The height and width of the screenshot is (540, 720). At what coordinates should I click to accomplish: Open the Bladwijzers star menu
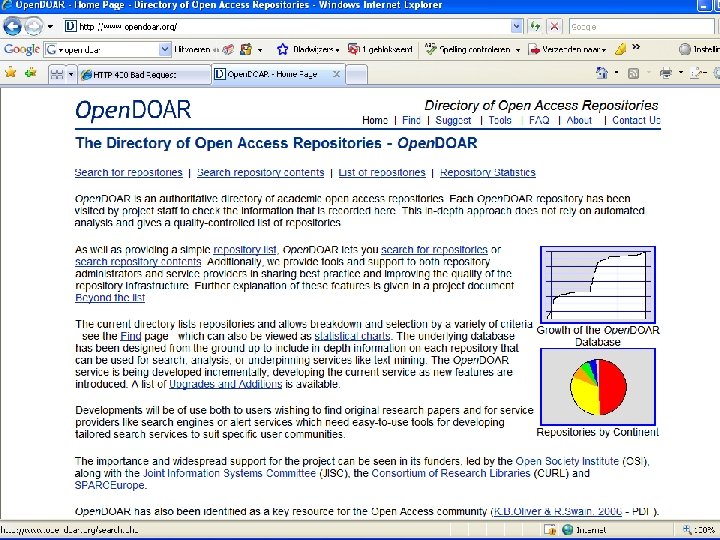[x=308, y=49]
